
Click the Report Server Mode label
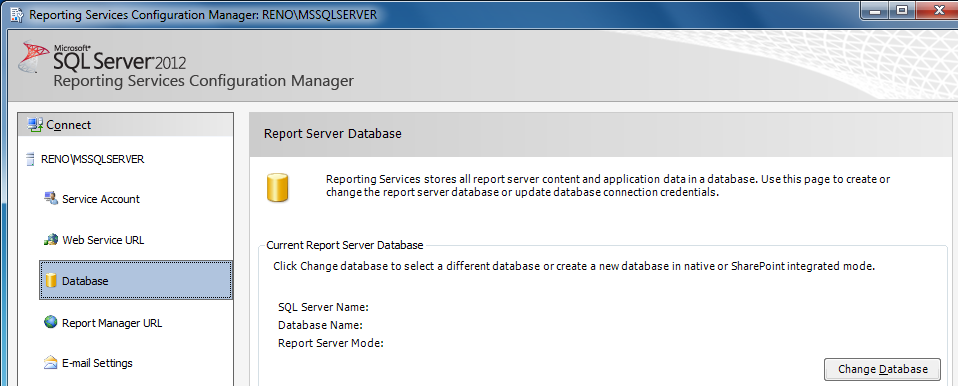pyautogui.click(x=330, y=343)
